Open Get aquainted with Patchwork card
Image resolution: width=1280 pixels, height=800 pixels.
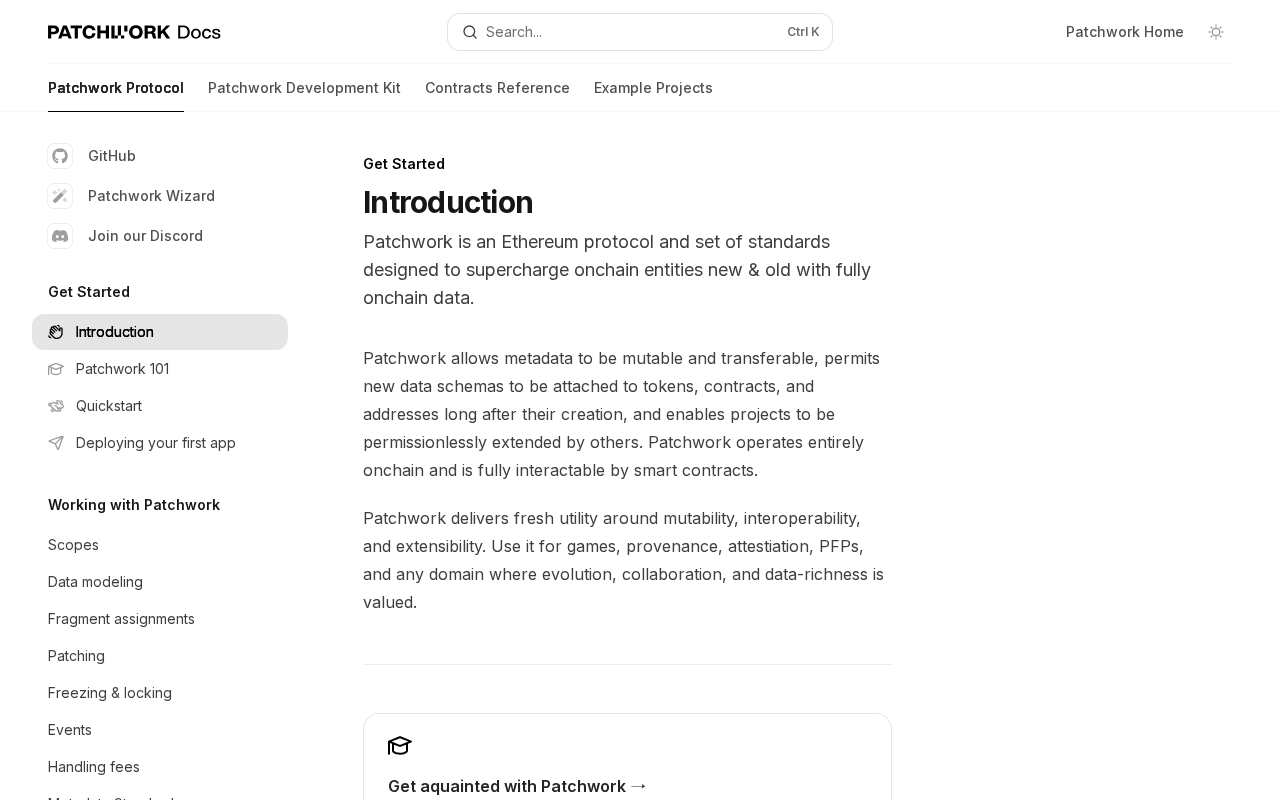pyautogui.click(x=517, y=786)
